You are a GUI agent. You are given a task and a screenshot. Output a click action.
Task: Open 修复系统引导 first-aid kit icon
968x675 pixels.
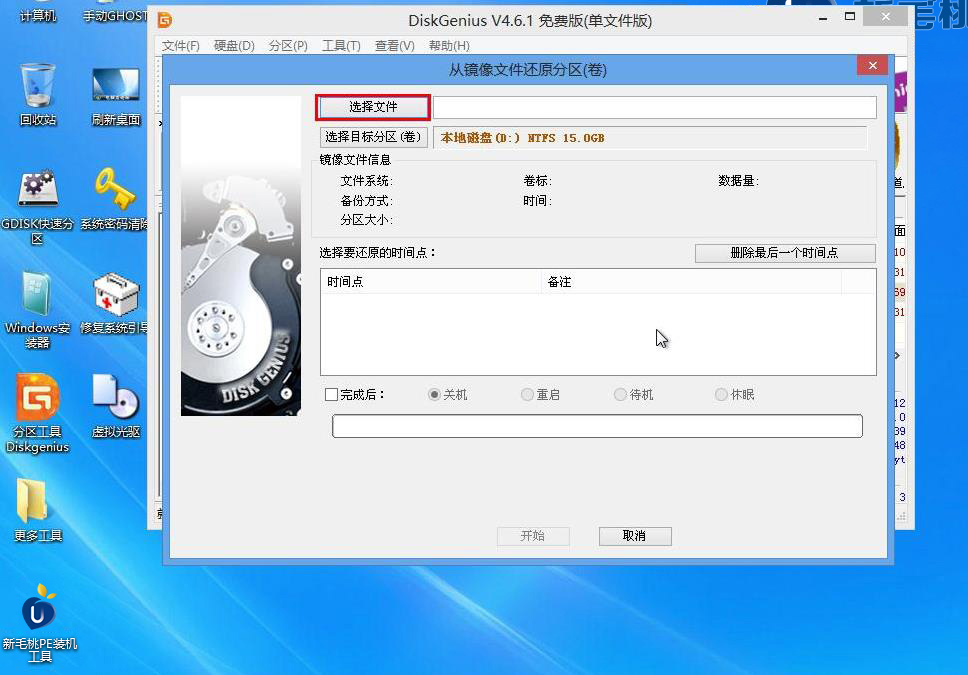point(115,303)
